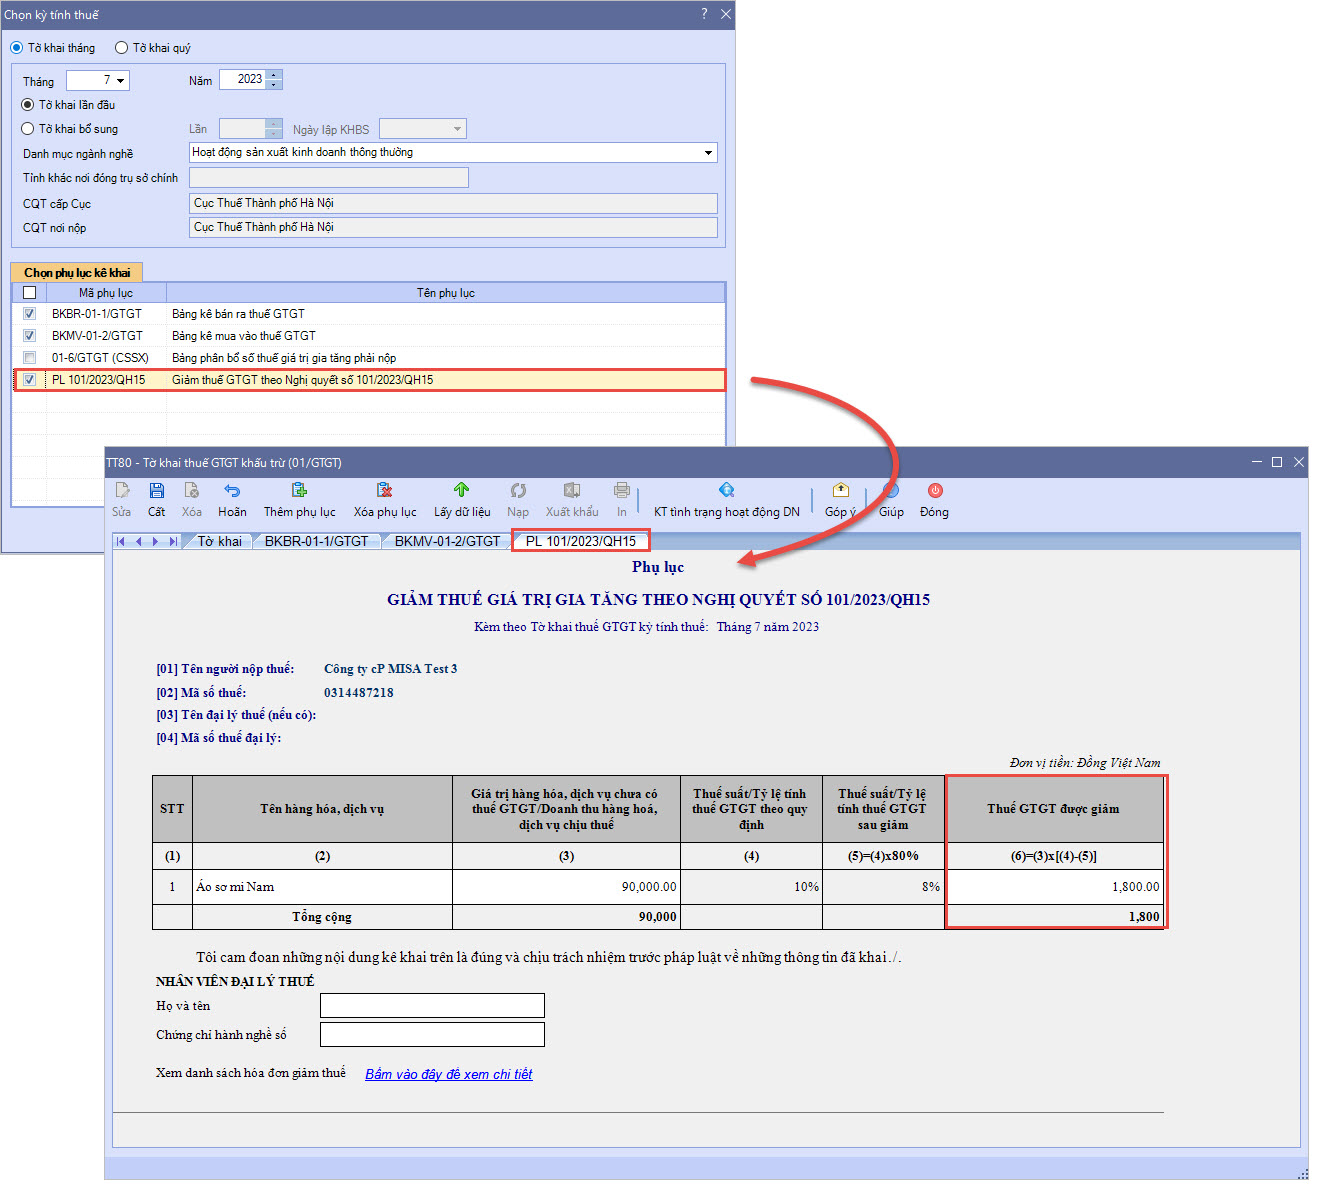The image size is (1323, 1186).
Task: Click KT tình trạng hoạt động DN icon
Action: pos(726,491)
